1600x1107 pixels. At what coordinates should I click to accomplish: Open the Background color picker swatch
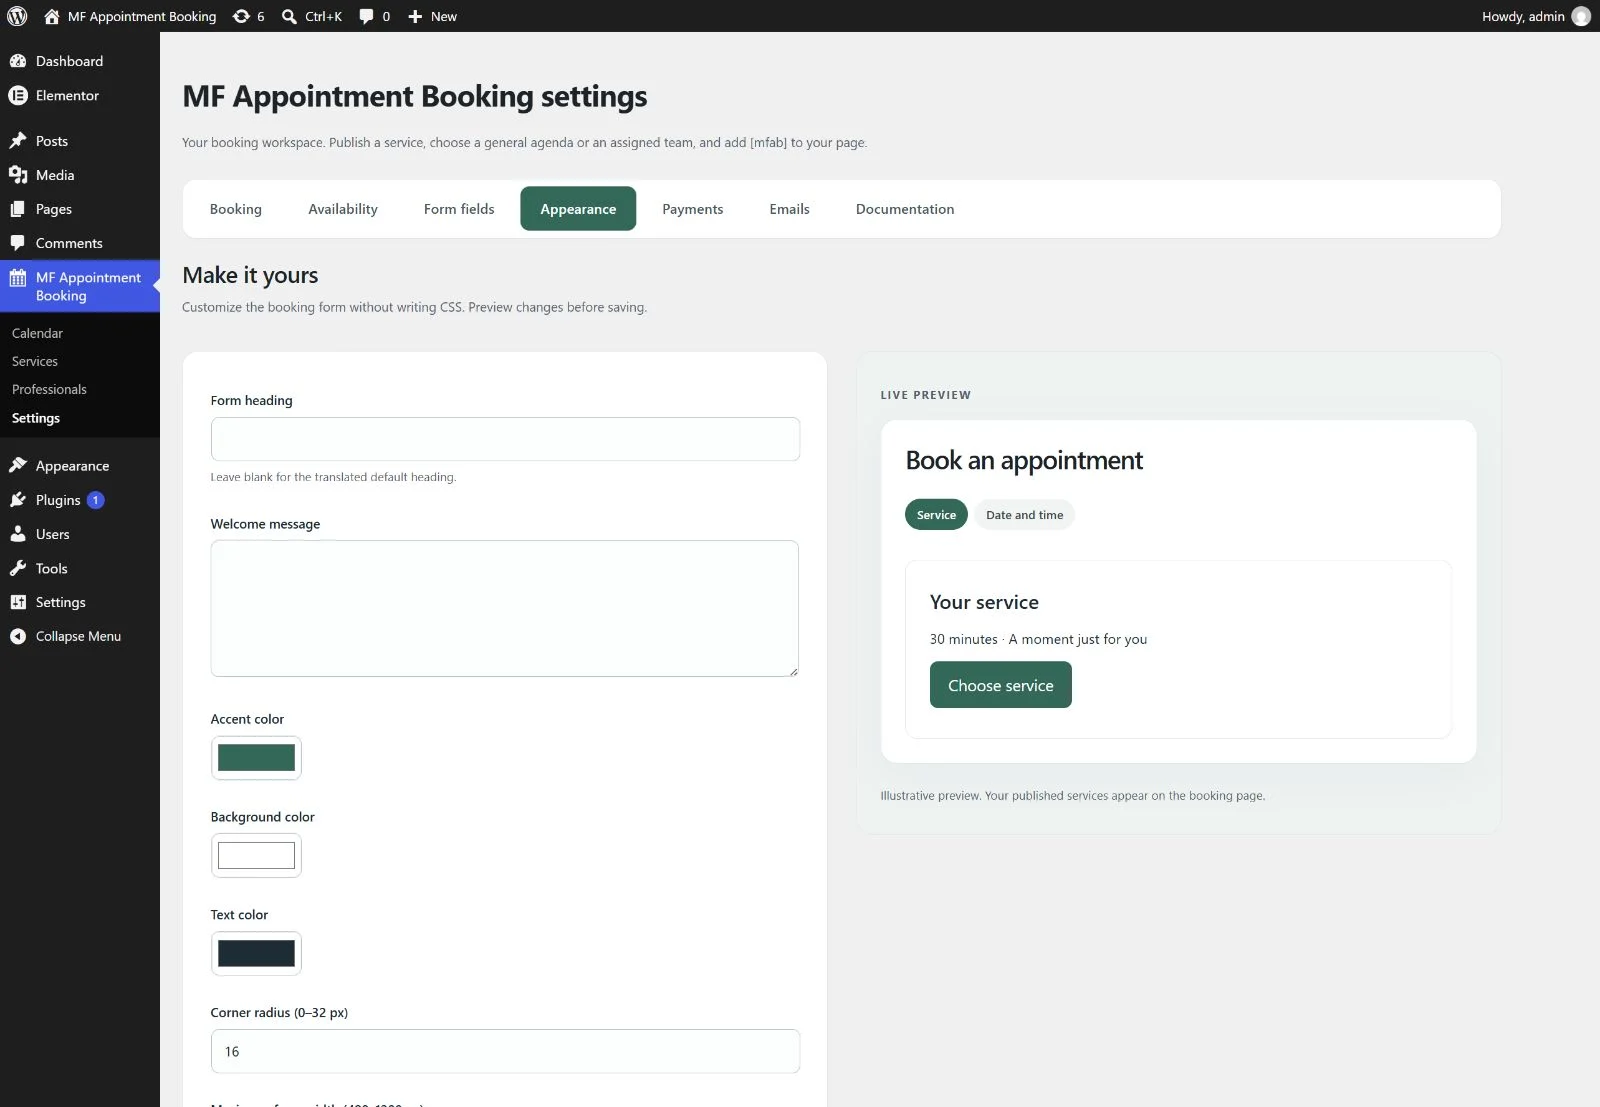click(x=256, y=856)
